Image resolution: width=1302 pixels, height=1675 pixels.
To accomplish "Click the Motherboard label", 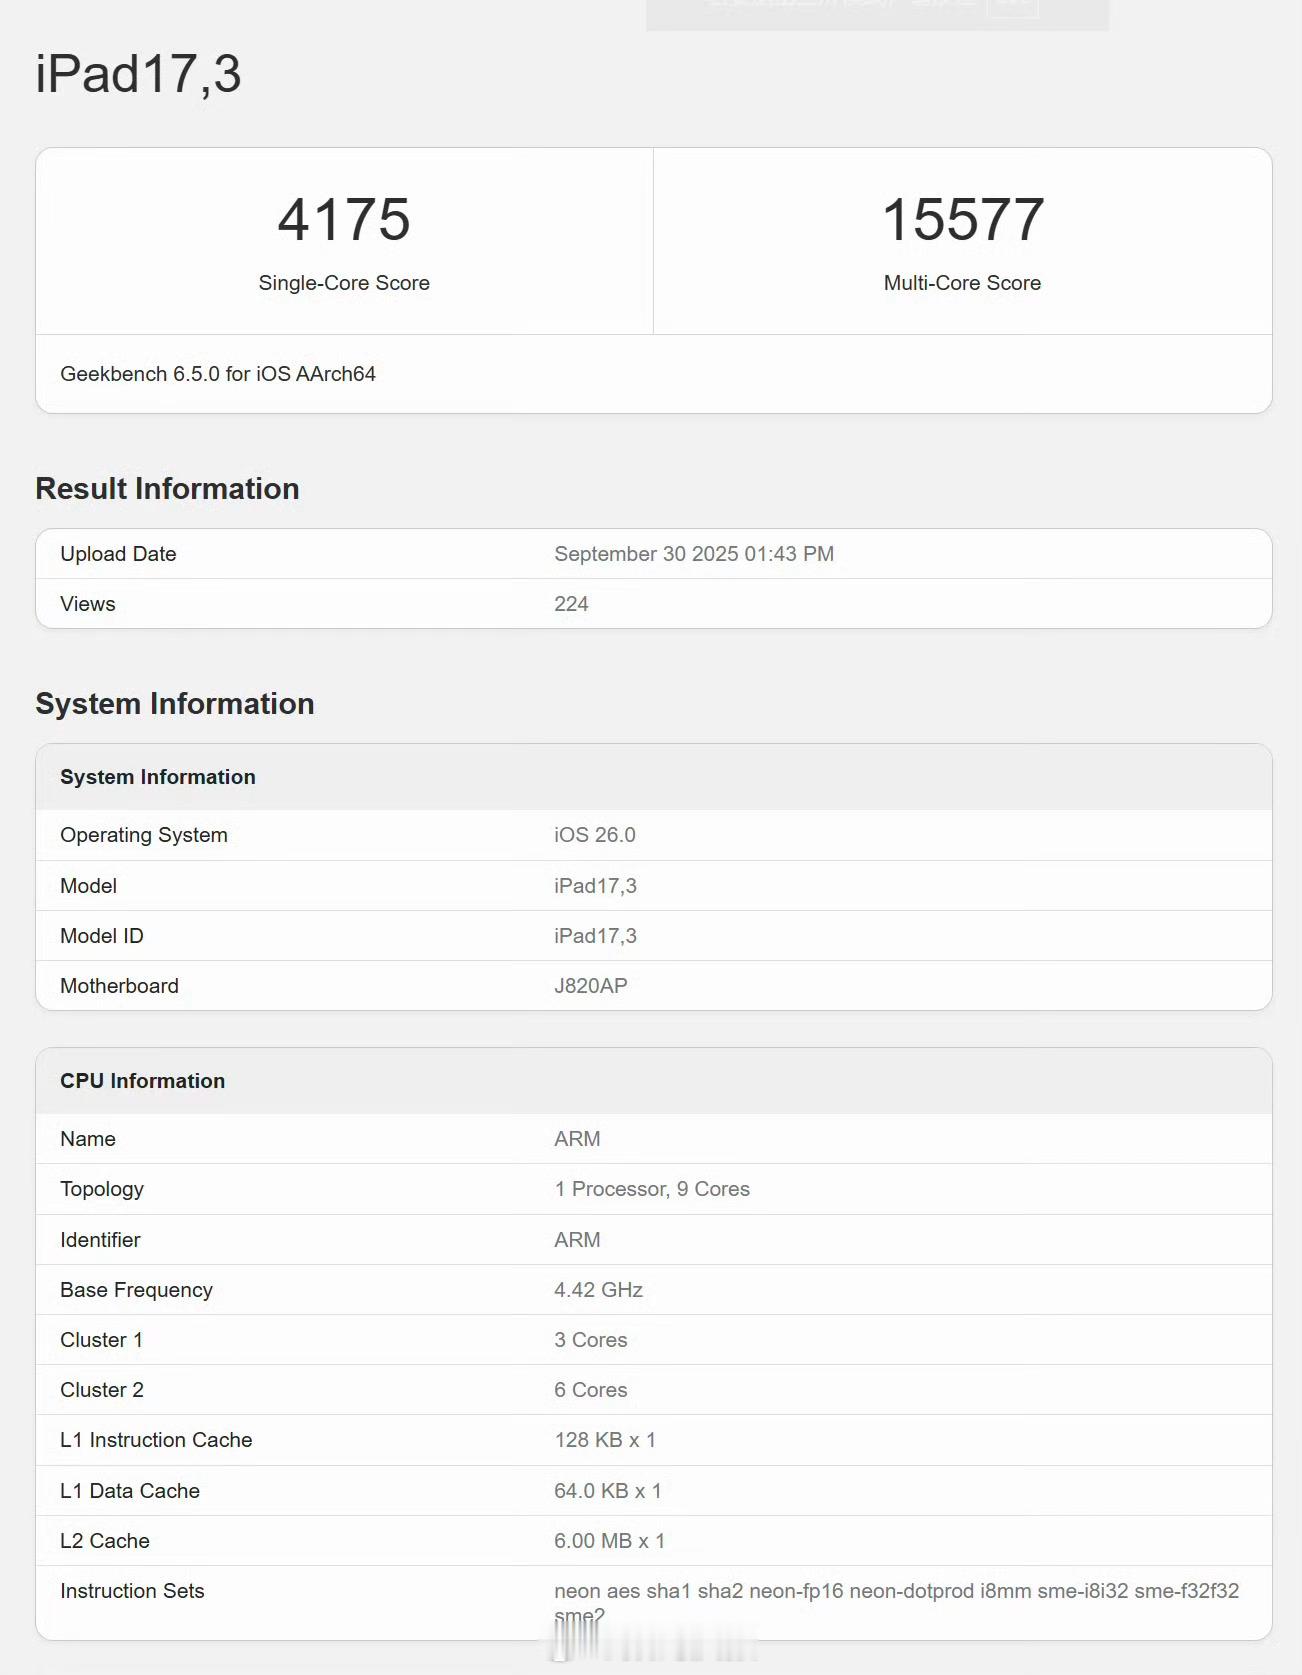I will 119,986.
